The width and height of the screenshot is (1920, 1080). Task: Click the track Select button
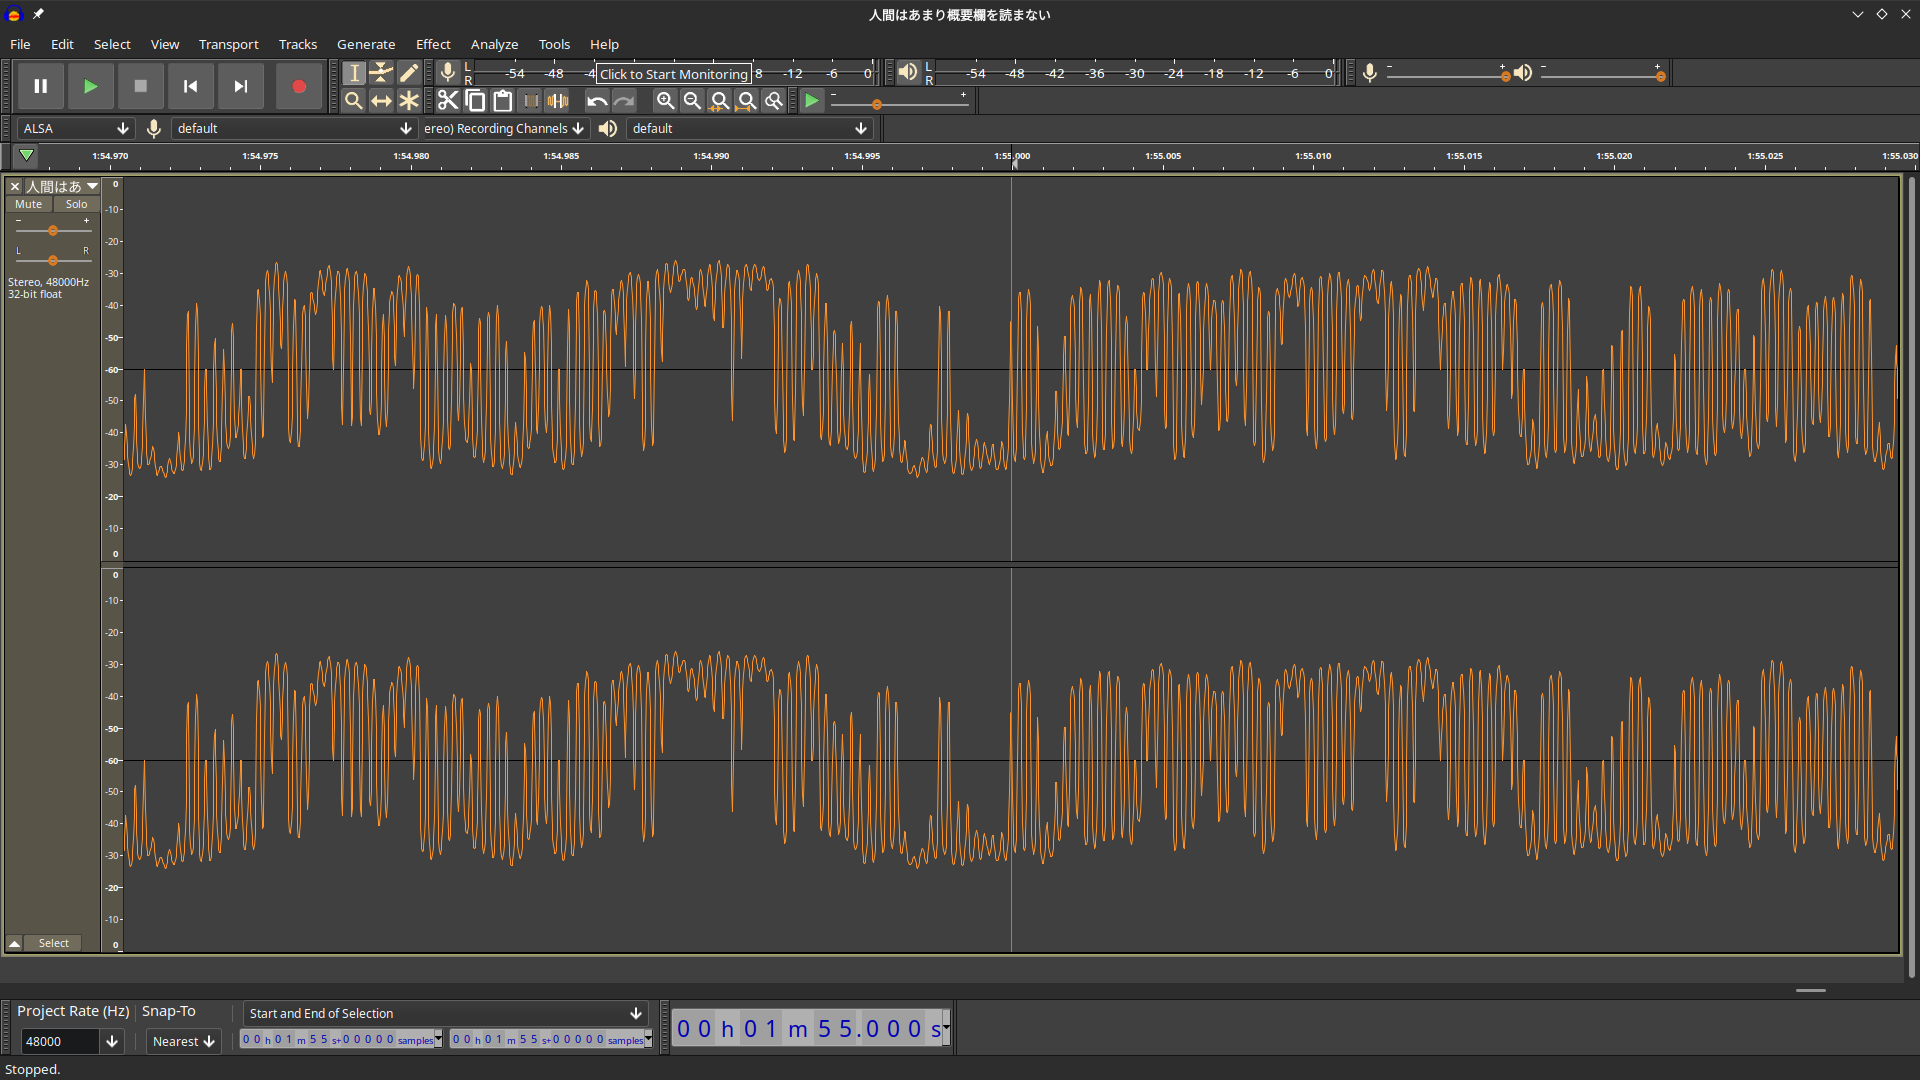click(54, 943)
